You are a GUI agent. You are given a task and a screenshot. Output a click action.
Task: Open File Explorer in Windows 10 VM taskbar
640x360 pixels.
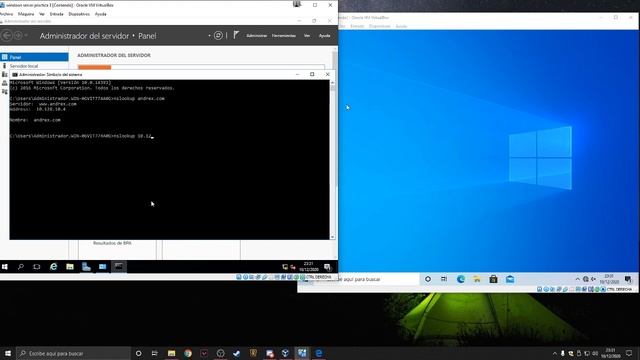coord(477,279)
